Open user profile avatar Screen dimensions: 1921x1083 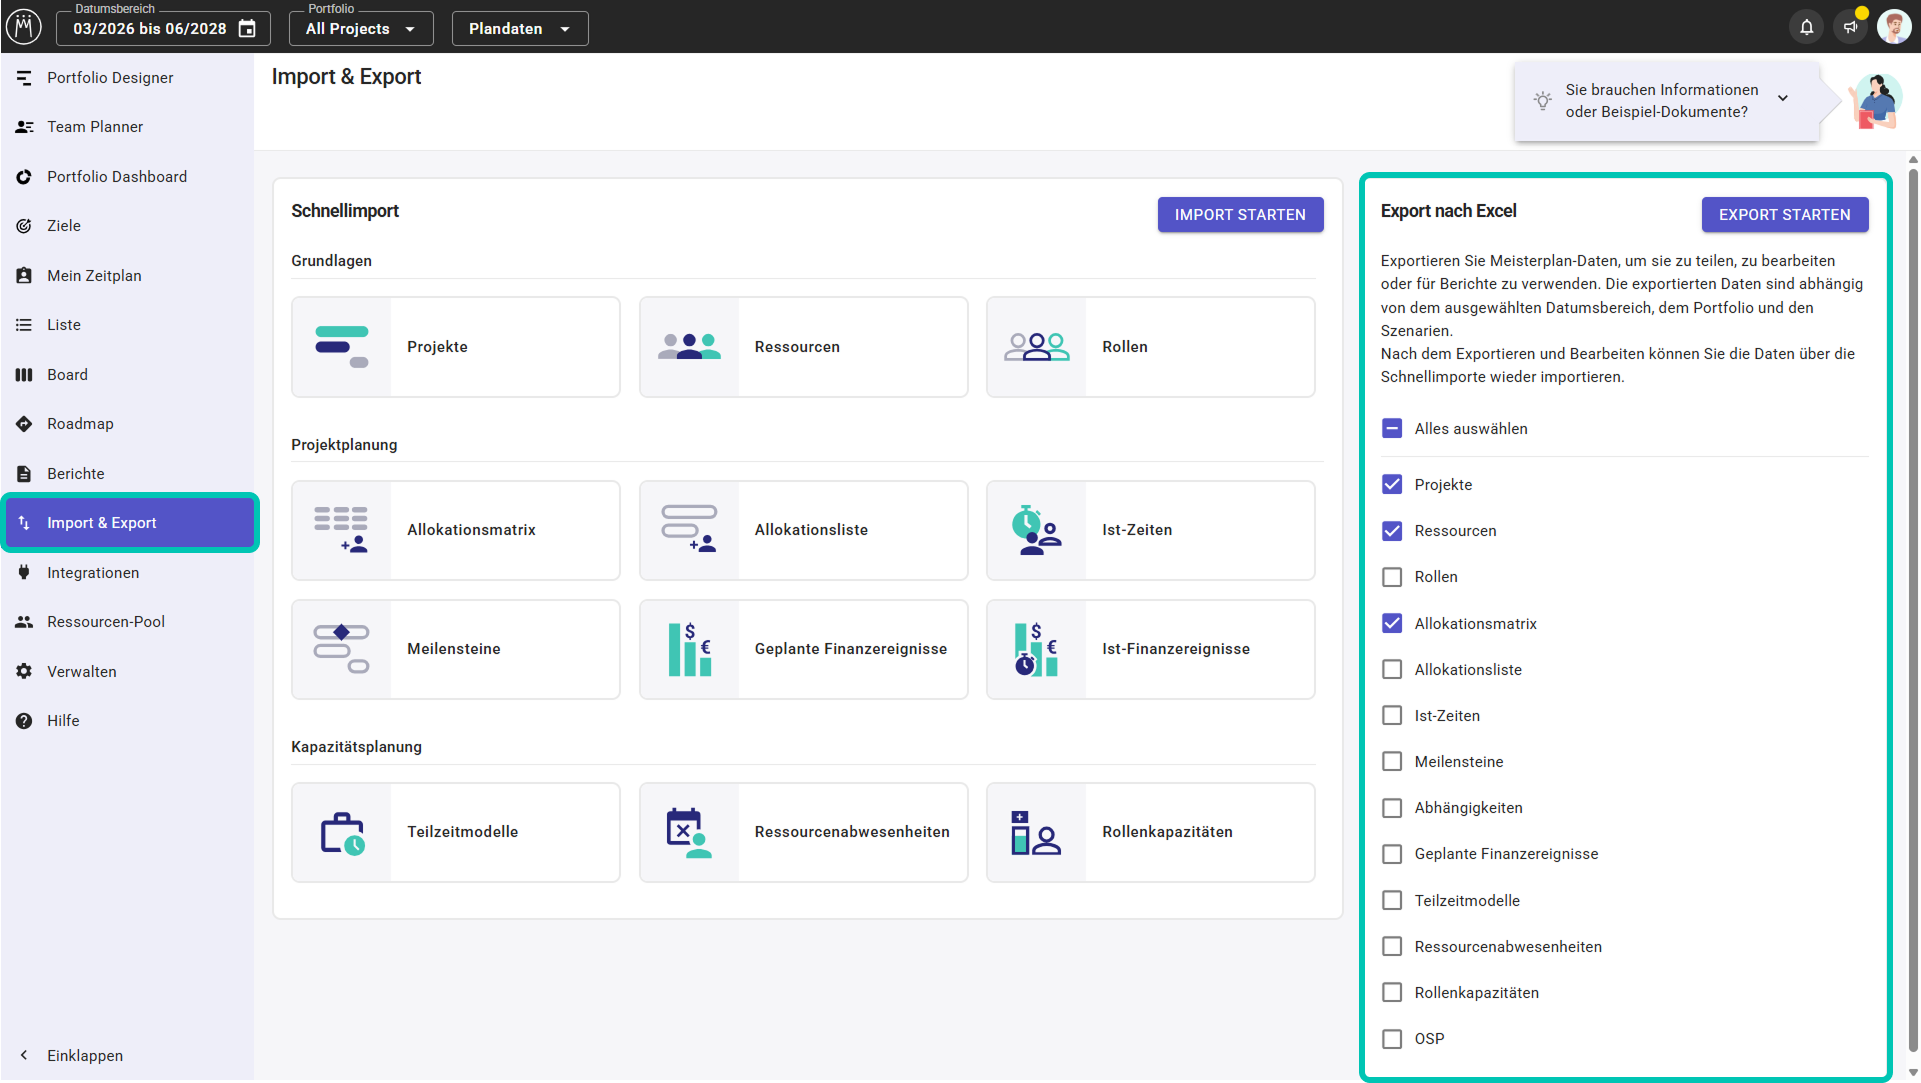1894,27
